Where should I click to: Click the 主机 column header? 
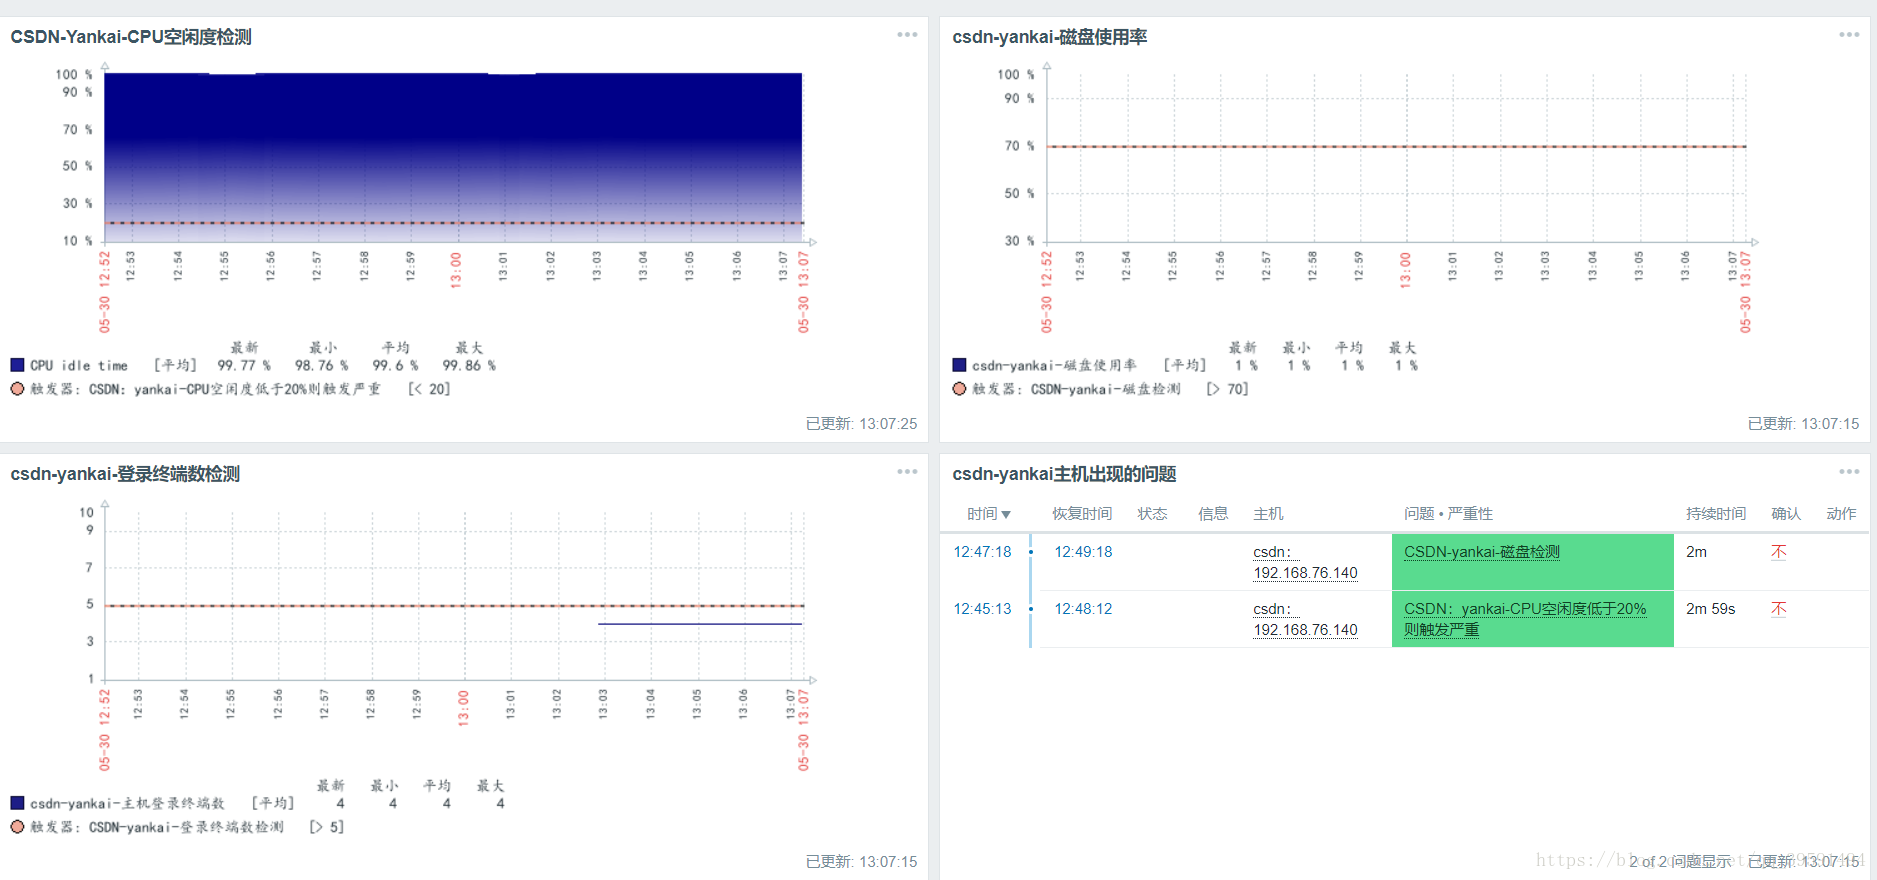(1268, 514)
